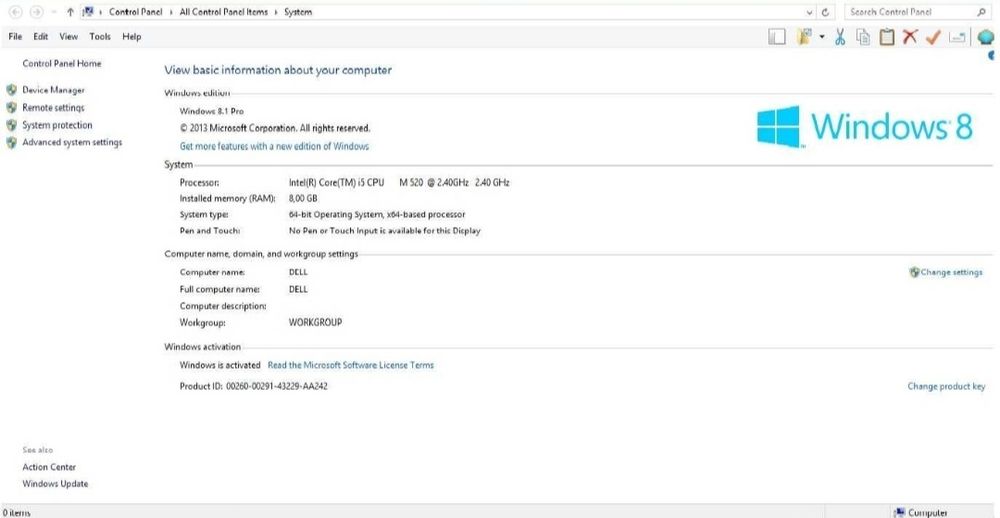Open the Edit menu
This screenshot has height=518, width=1000.
(x=41, y=37)
